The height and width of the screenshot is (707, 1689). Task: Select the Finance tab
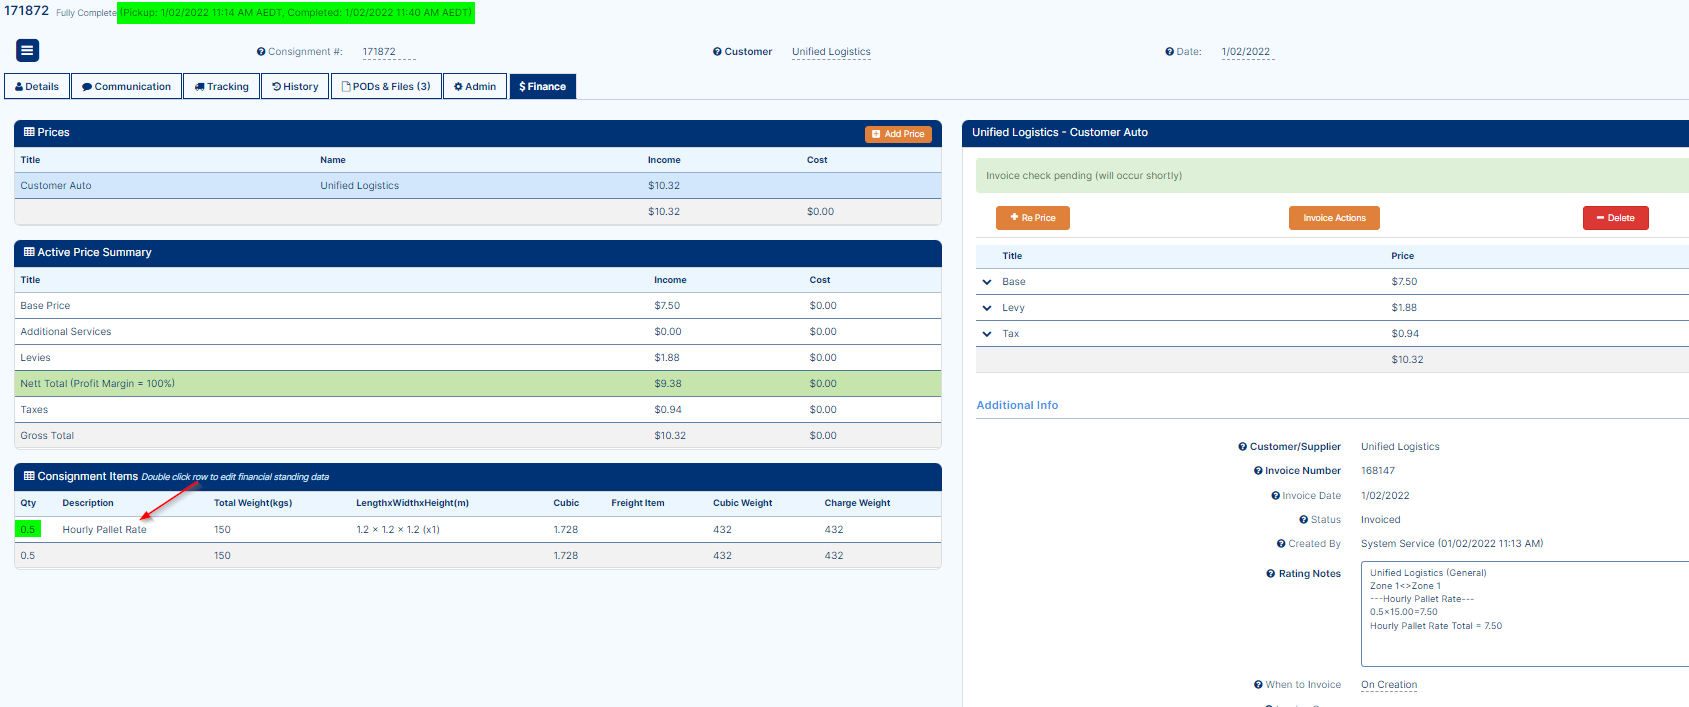tap(542, 87)
